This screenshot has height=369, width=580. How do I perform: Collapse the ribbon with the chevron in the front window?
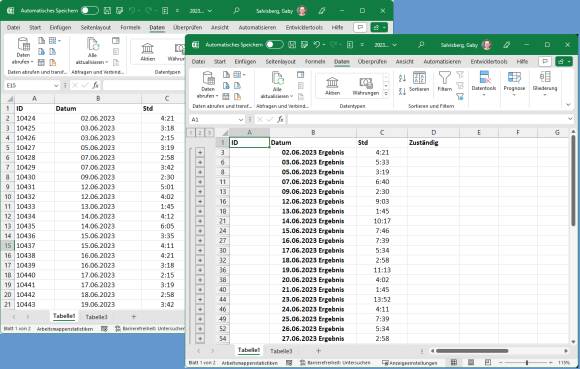[x=569, y=105]
